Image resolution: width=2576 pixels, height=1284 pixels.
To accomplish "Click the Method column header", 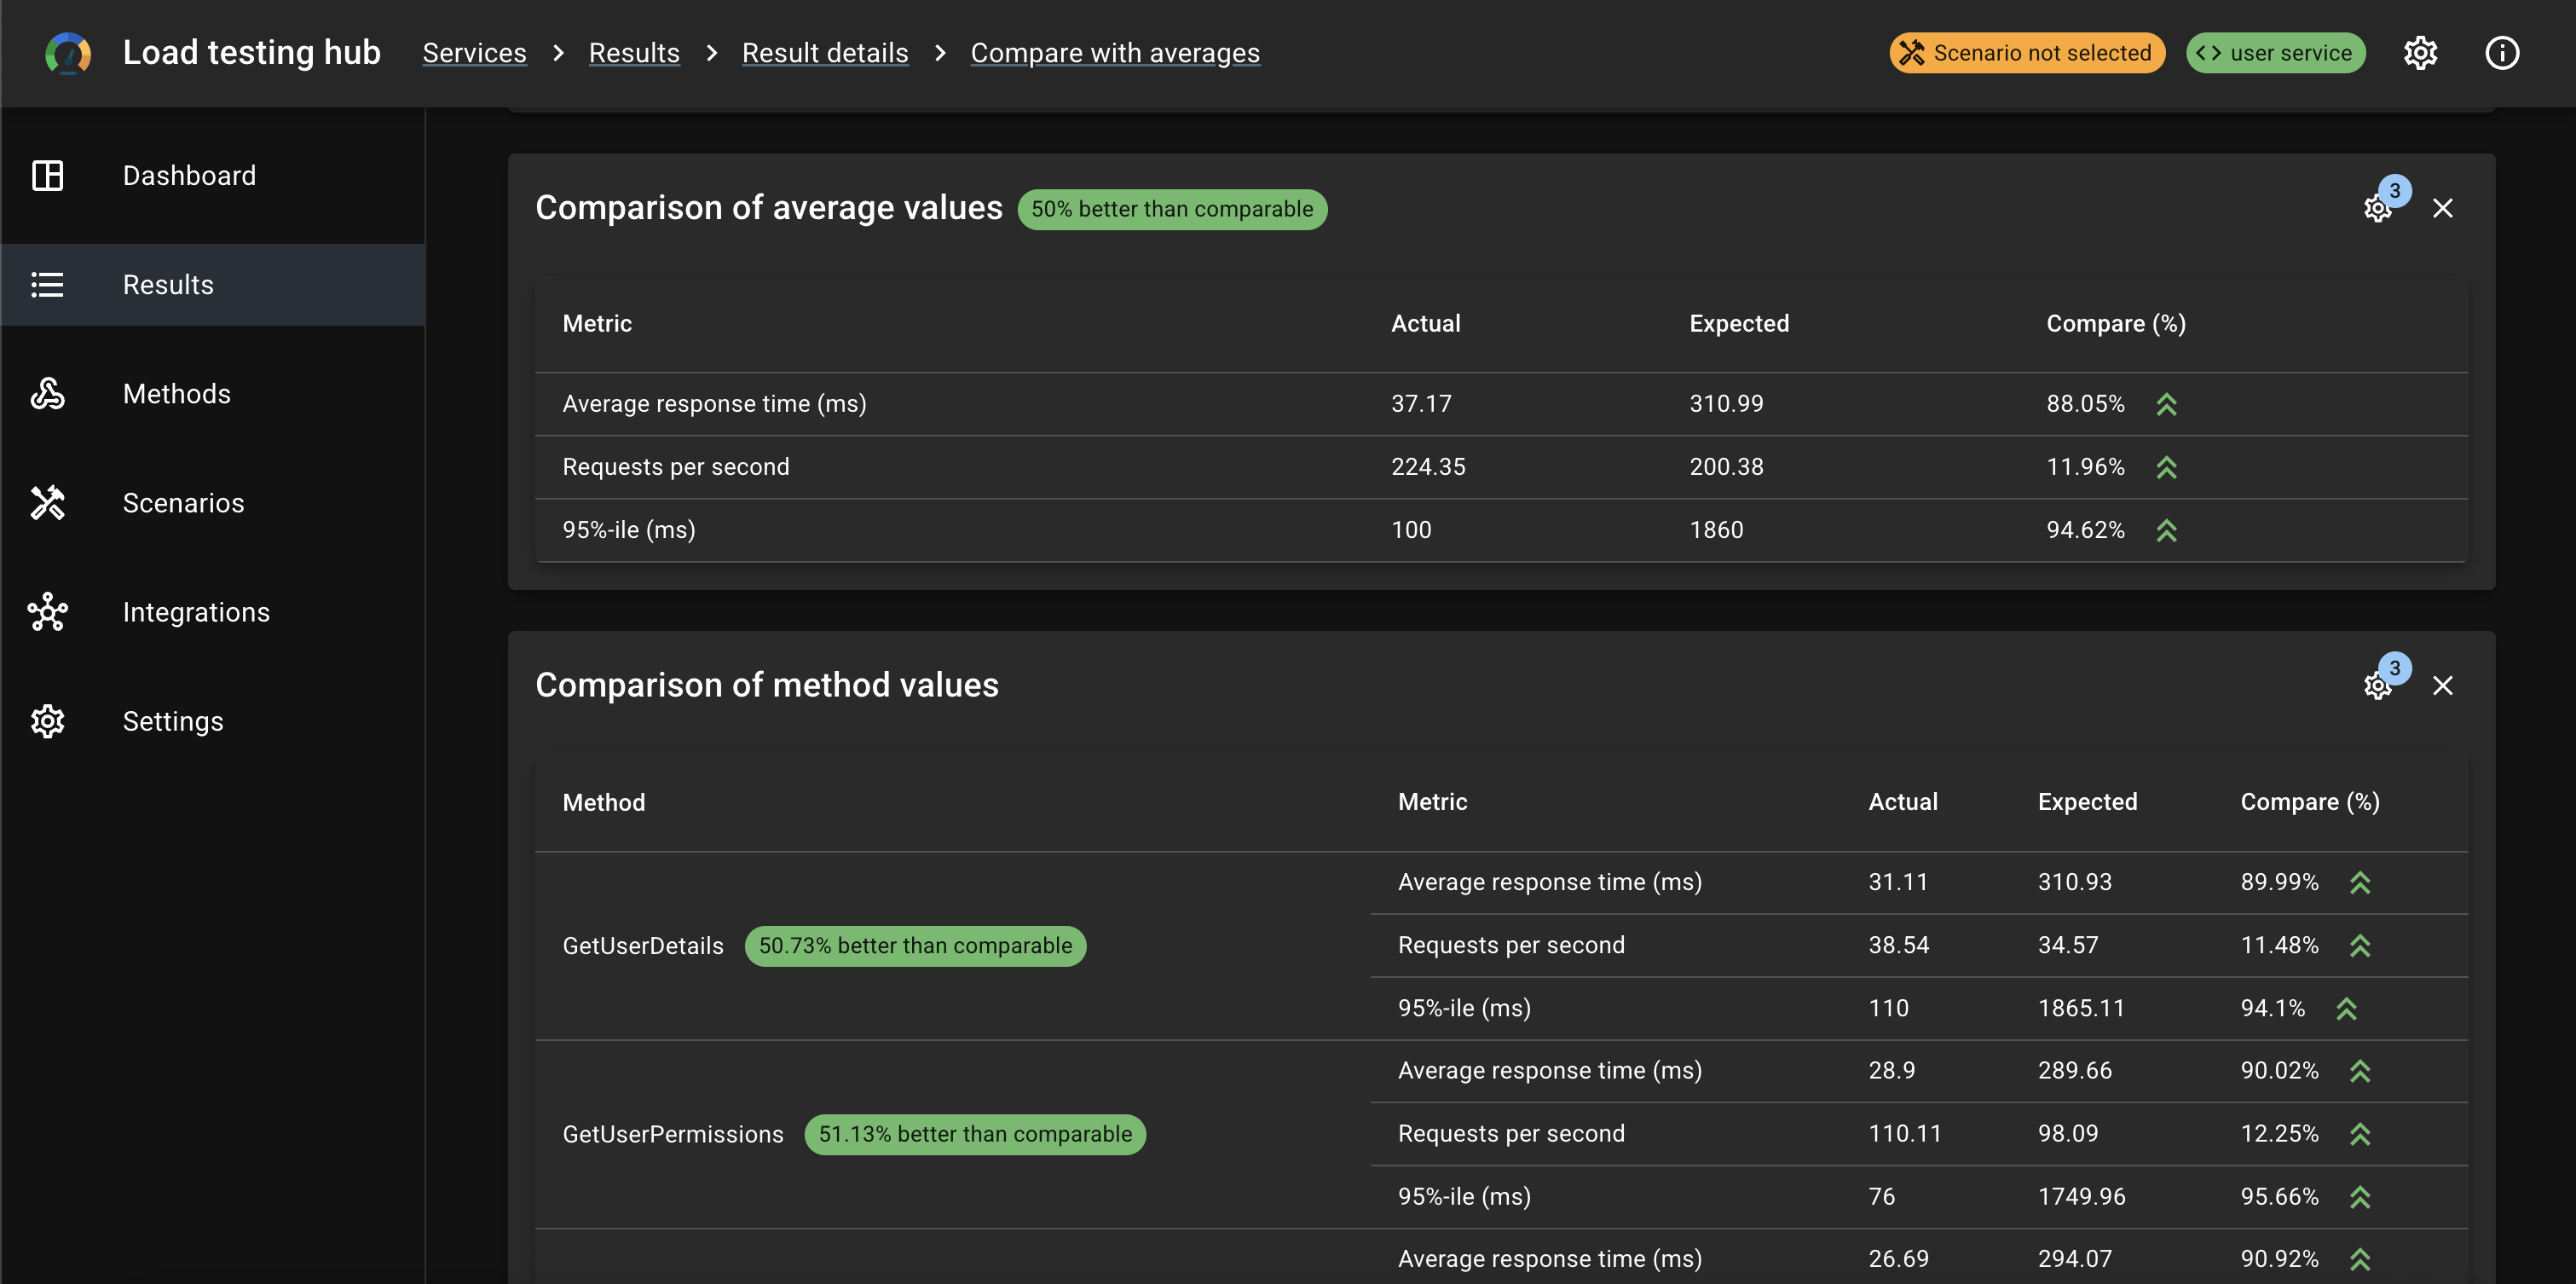I will pyautogui.click(x=604, y=802).
